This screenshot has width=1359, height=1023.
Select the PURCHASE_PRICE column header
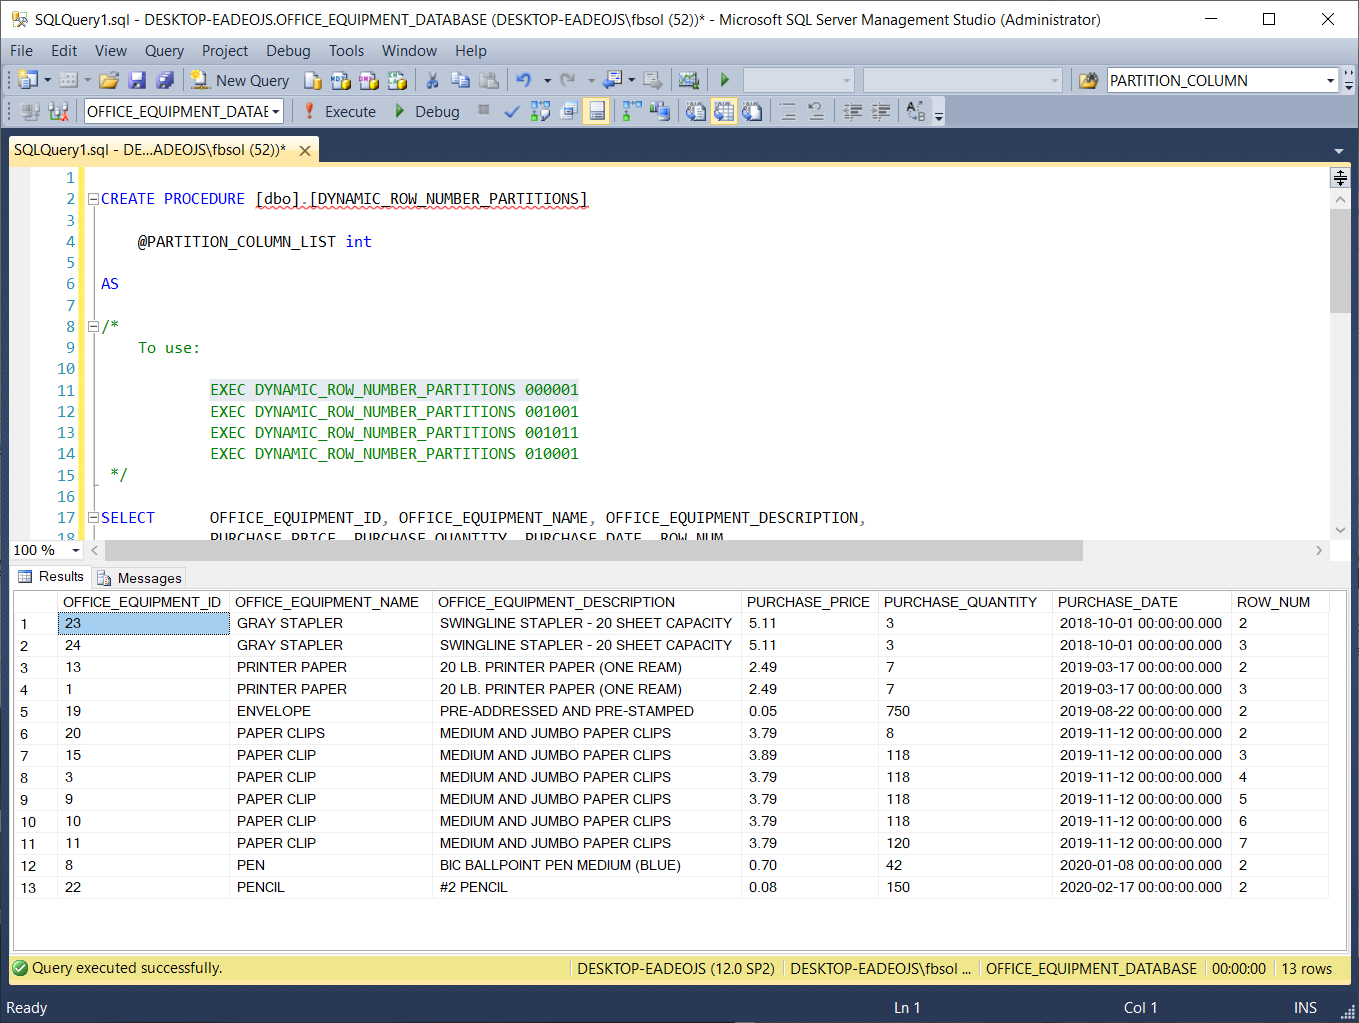pyautogui.click(x=808, y=602)
